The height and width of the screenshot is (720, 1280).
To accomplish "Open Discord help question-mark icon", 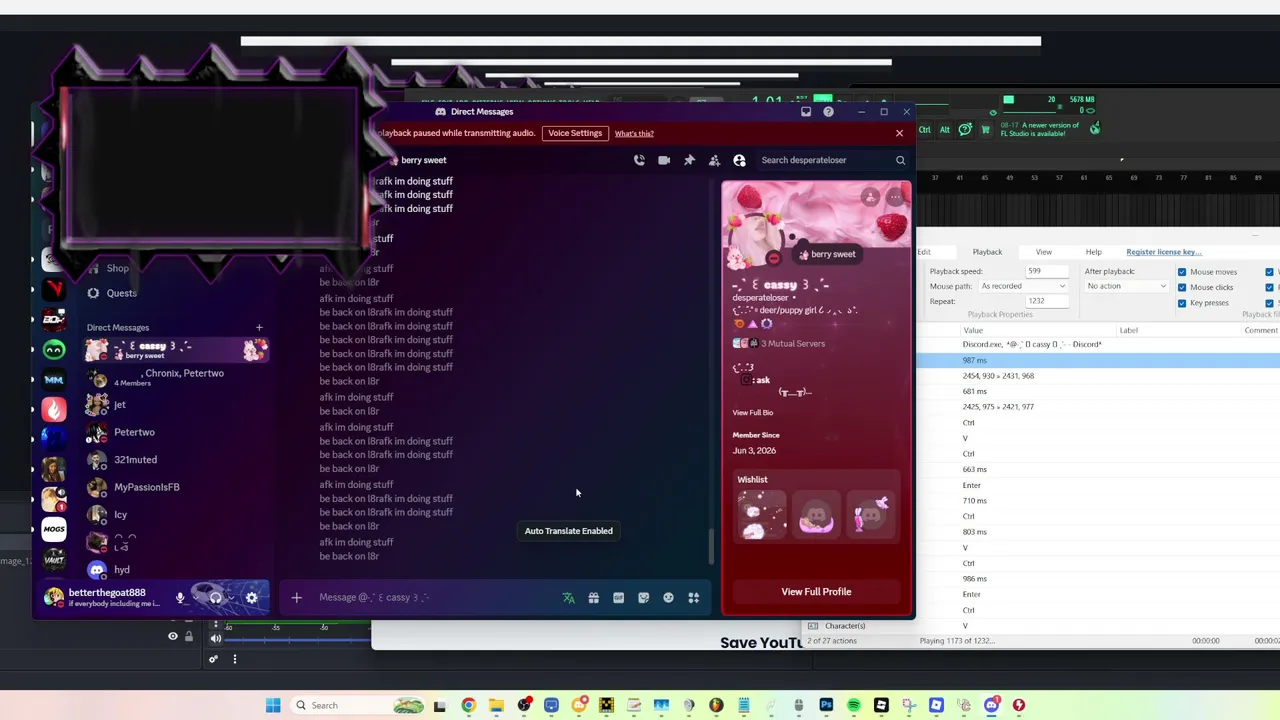I will pos(828,112).
